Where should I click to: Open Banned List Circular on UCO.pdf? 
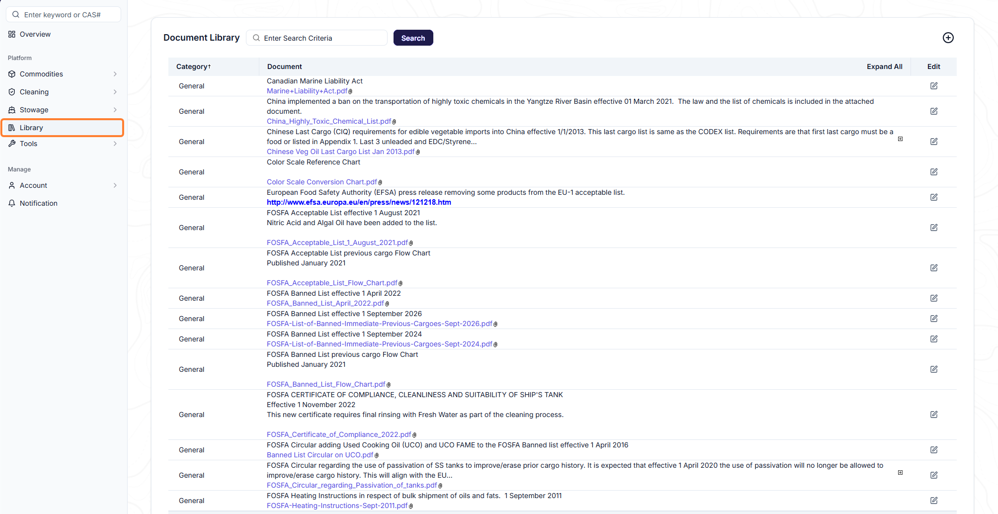(320, 455)
